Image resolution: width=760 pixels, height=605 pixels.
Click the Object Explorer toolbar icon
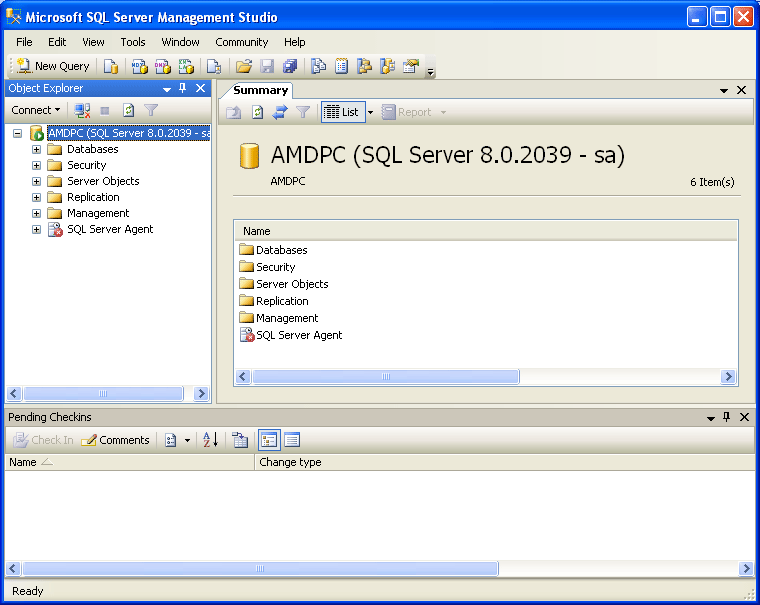click(364, 66)
